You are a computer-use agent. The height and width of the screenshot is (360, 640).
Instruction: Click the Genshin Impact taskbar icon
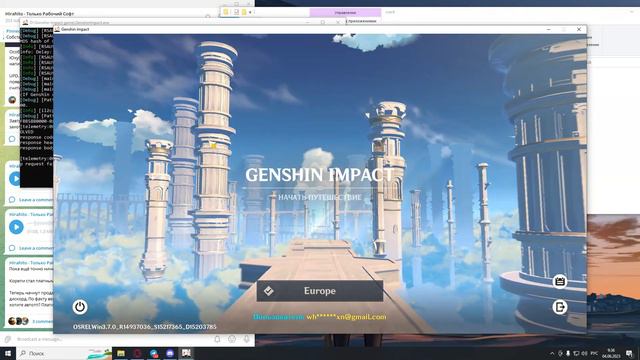click(x=187, y=353)
